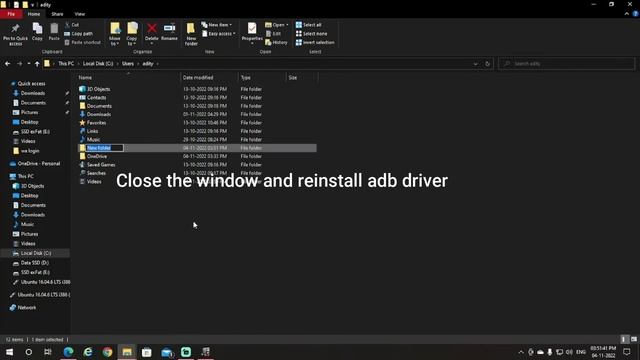Go back with the Back arrow
Image resolution: width=640 pixels, height=360 pixels.
(7, 64)
